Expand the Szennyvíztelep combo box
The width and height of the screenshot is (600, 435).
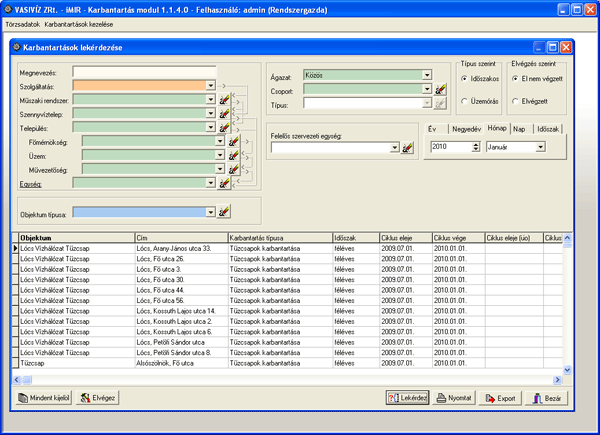(x=210, y=113)
